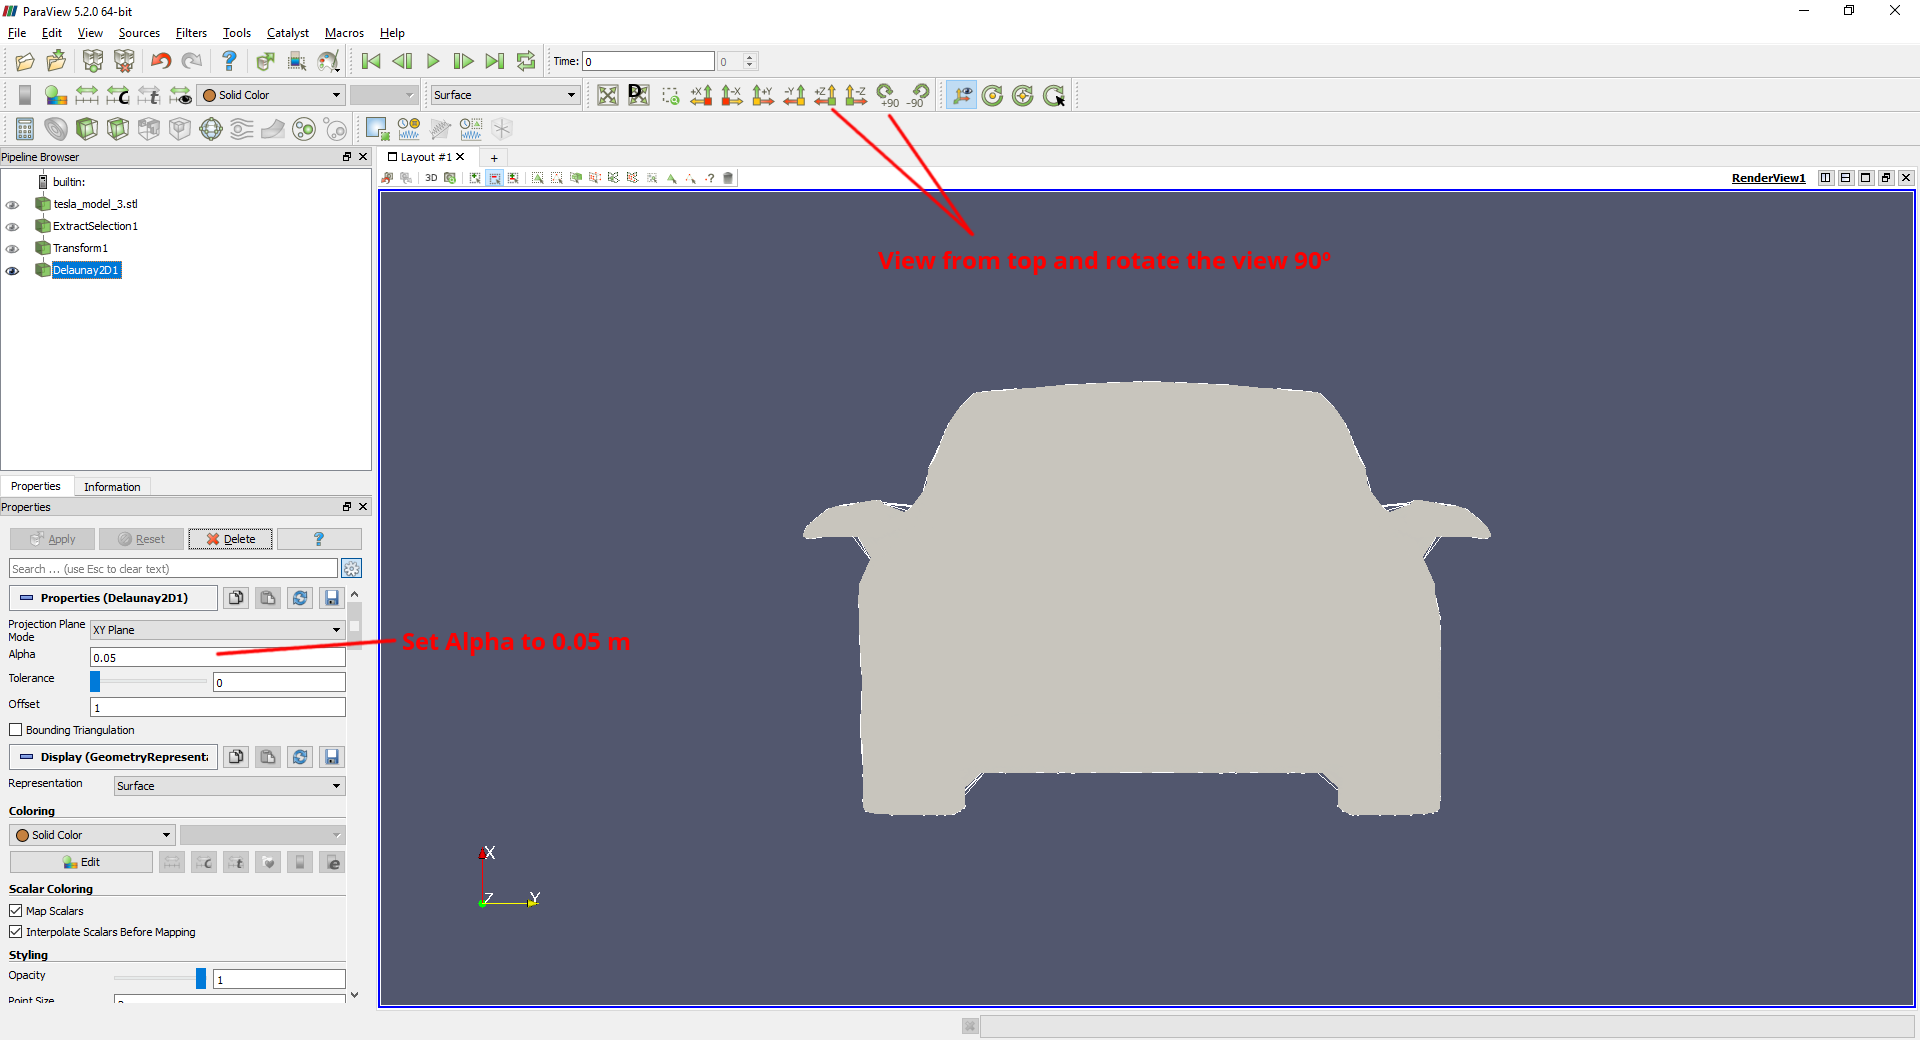Screen dimensions: 1920x1040
Task: Click the Extract Selection filter icon
Action: click(x=376, y=129)
